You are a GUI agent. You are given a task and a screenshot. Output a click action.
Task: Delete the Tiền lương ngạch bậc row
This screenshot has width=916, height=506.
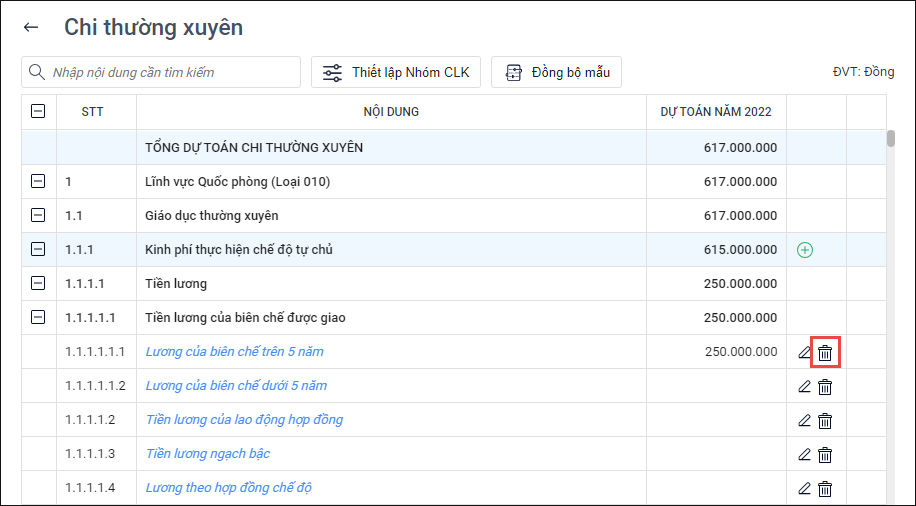click(825, 454)
